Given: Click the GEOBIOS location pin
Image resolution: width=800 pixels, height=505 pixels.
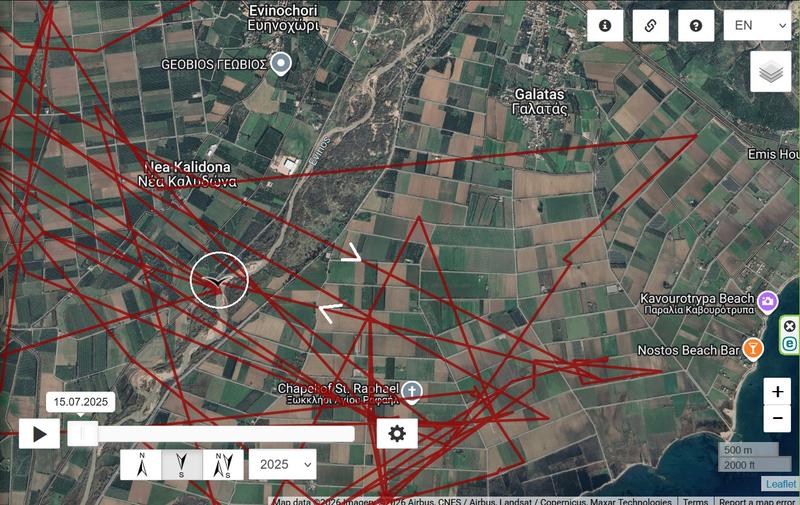Looking at the screenshot, I should (281, 64).
